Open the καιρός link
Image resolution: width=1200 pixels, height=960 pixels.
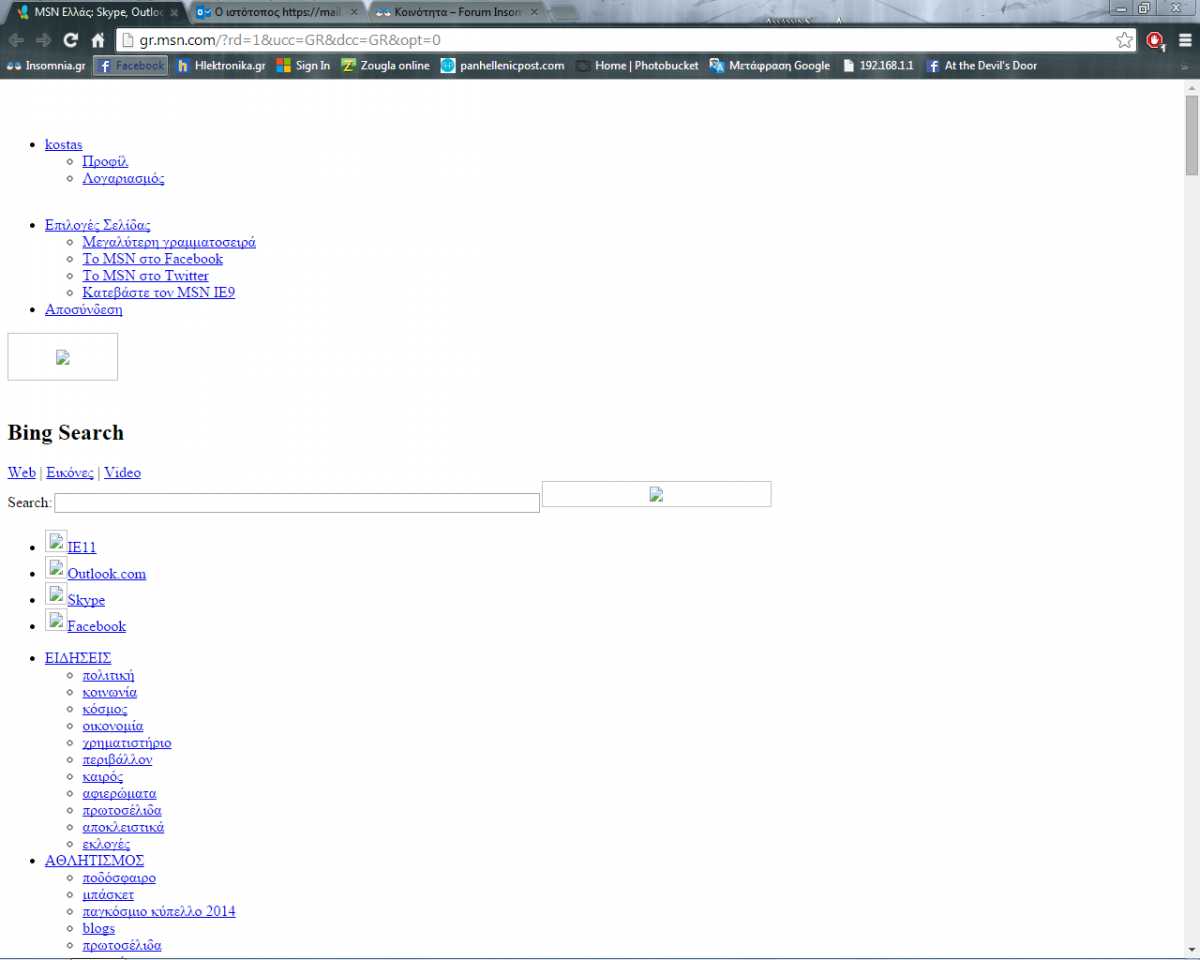(103, 777)
